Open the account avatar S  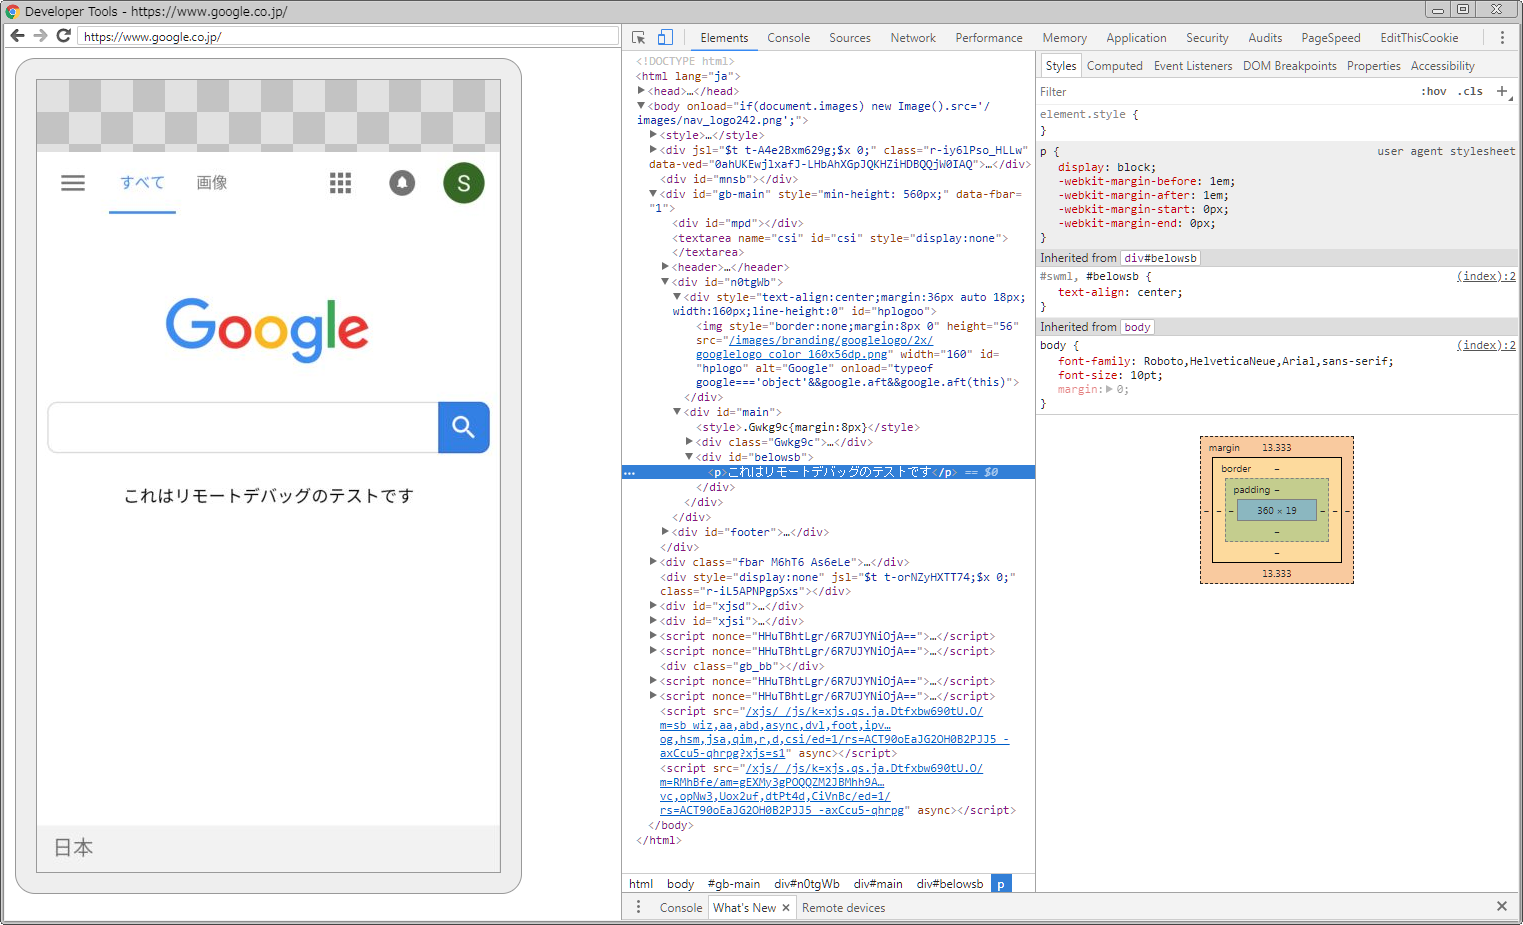pos(464,183)
